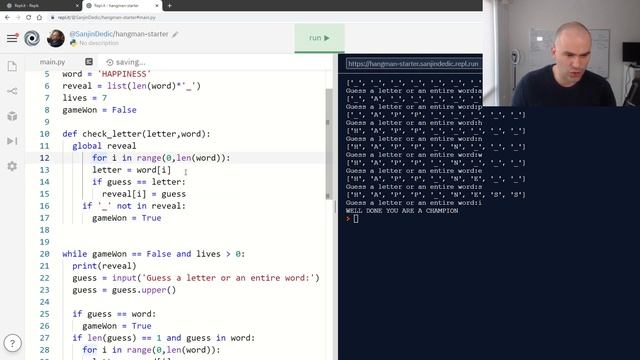The width and height of the screenshot is (640, 360).
Task: Open the help question mark button
Action: (x=12, y=343)
